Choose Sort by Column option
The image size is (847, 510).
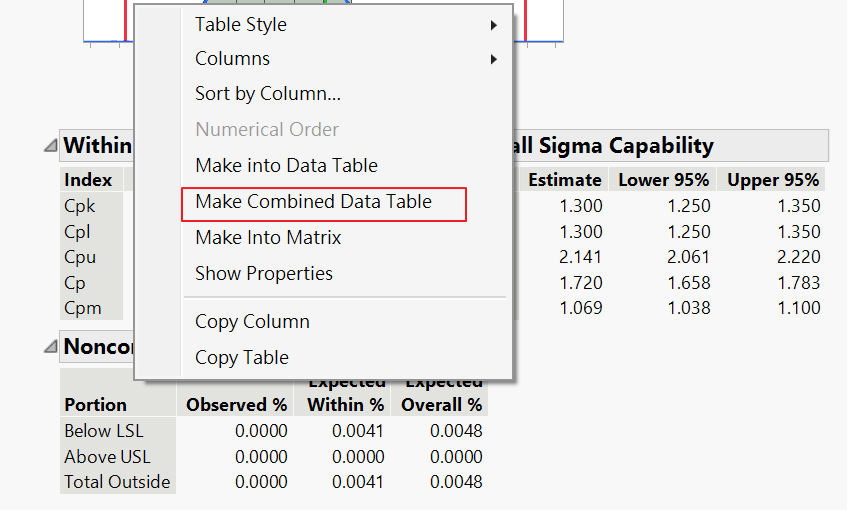pos(268,94)
